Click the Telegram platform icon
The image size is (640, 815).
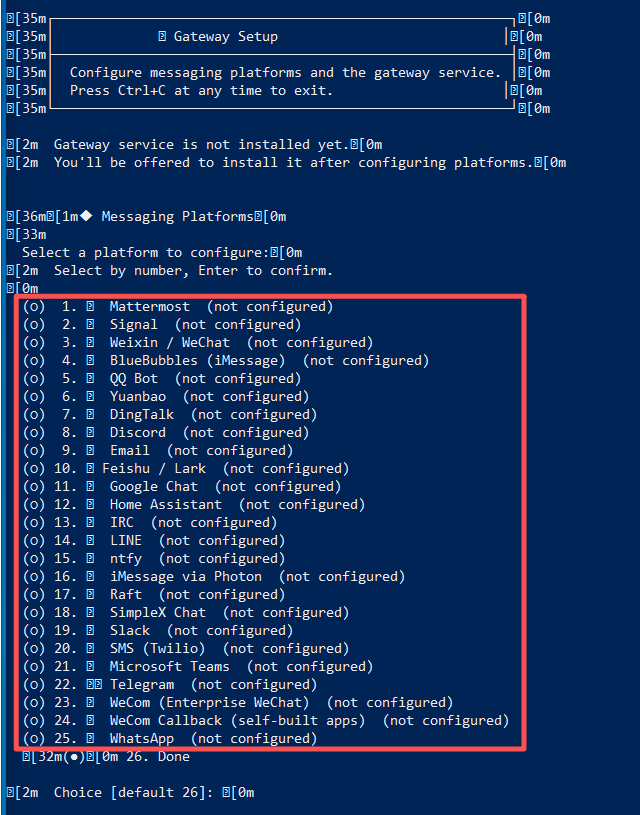pyautogui.click(x=94, y=685)
